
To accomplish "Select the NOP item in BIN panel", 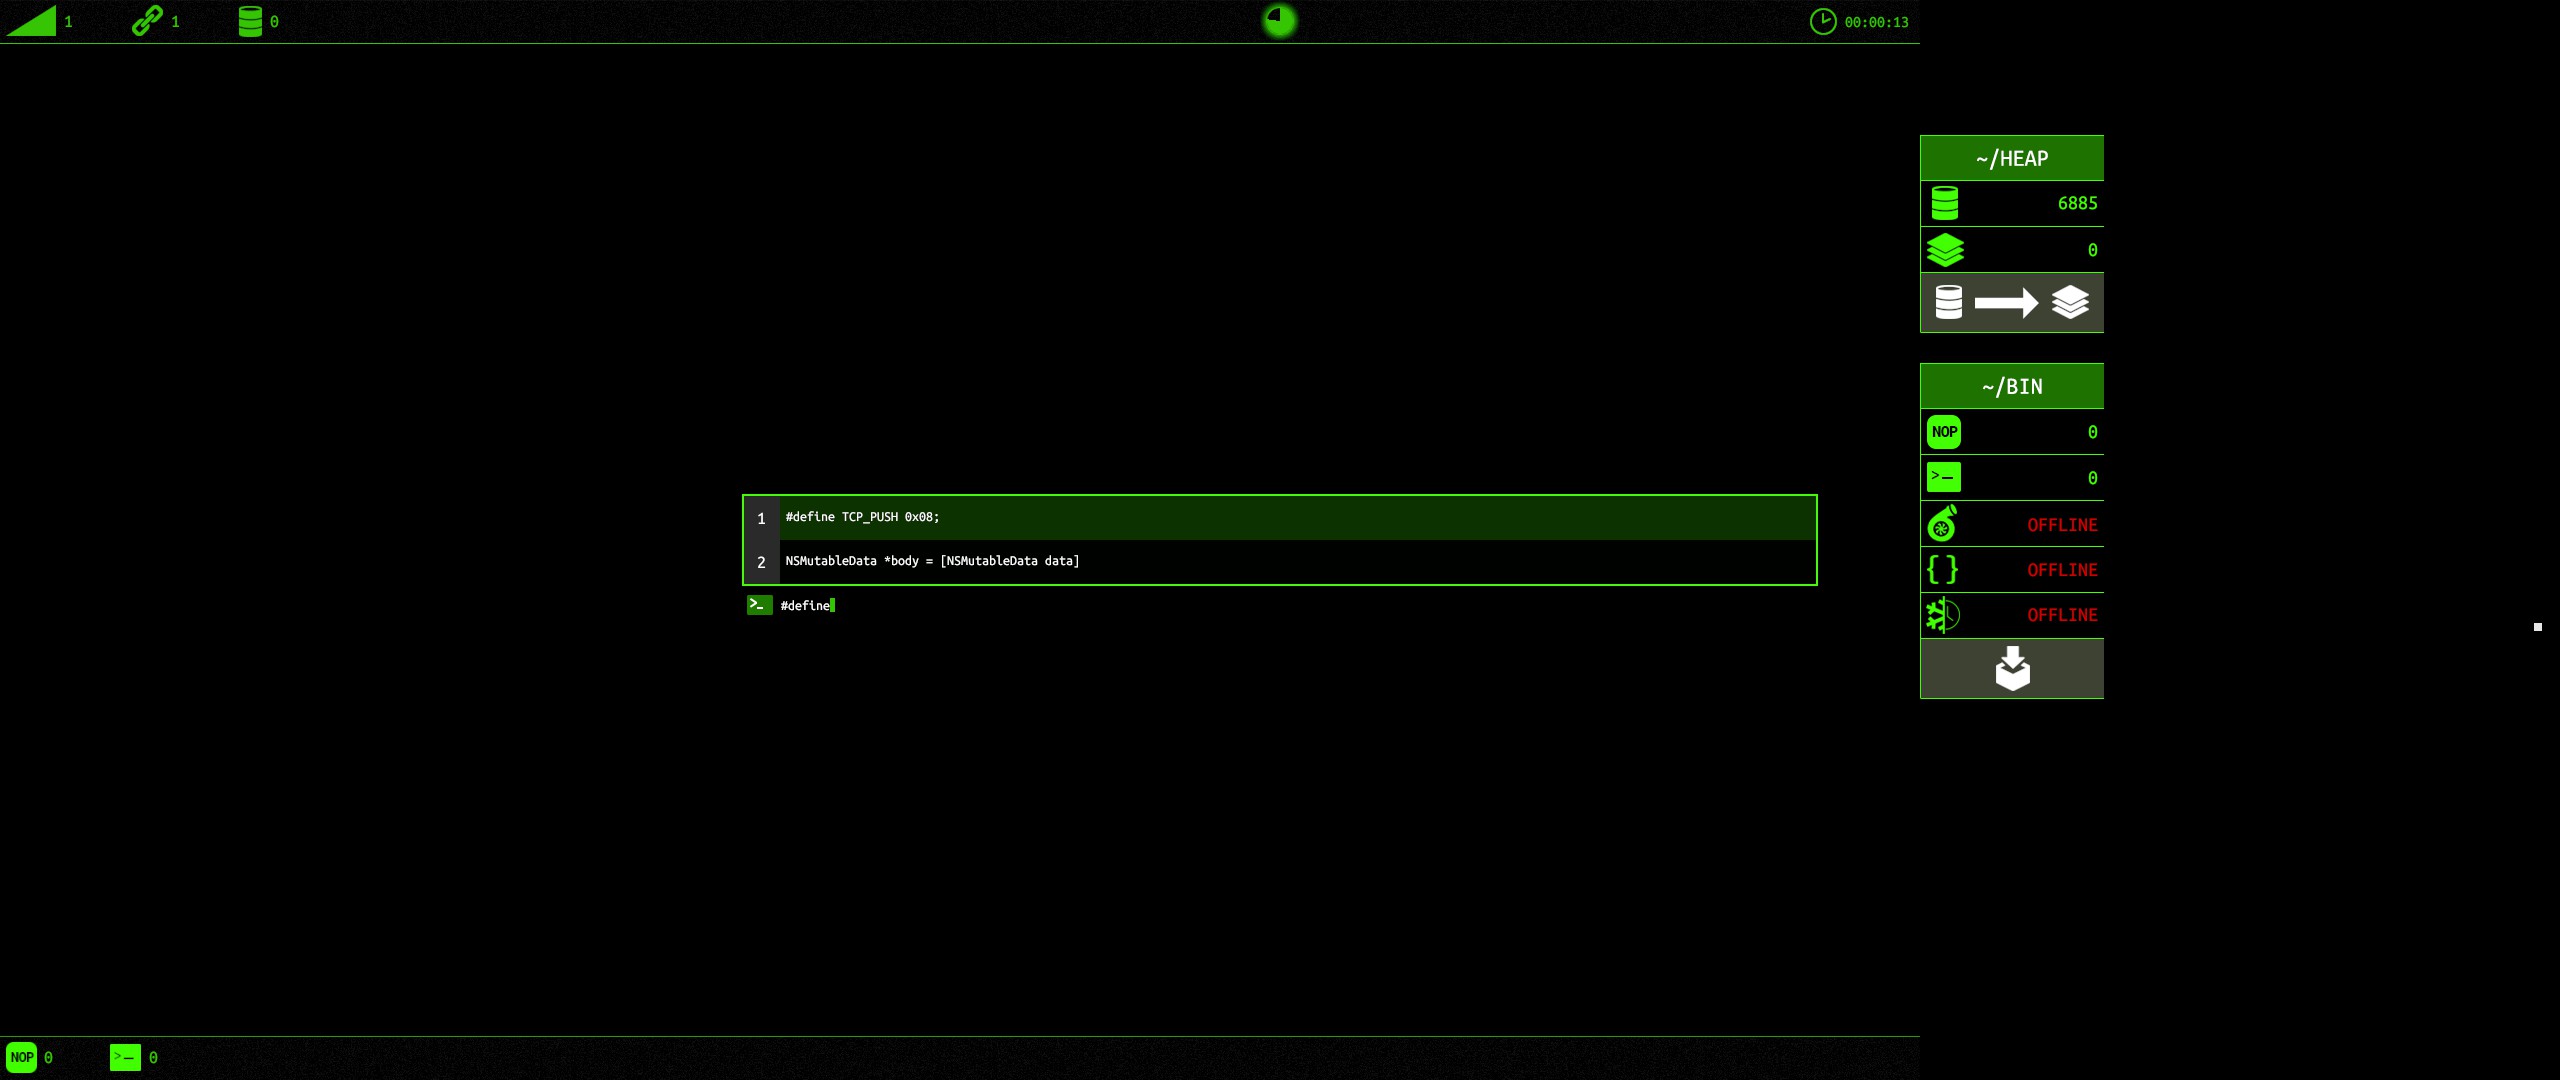I will (x=2011, y=432).
